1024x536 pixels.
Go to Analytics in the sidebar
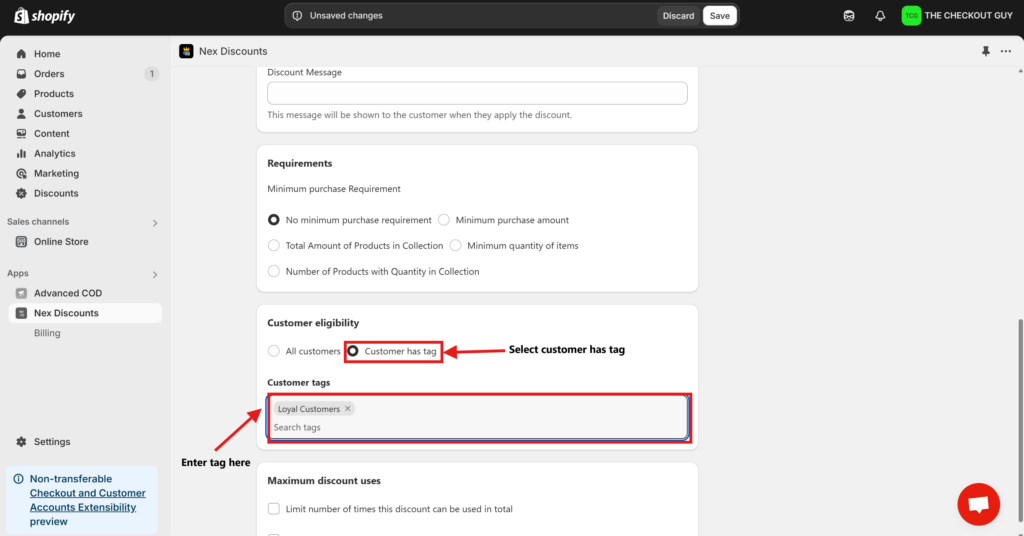coord(54,154)
